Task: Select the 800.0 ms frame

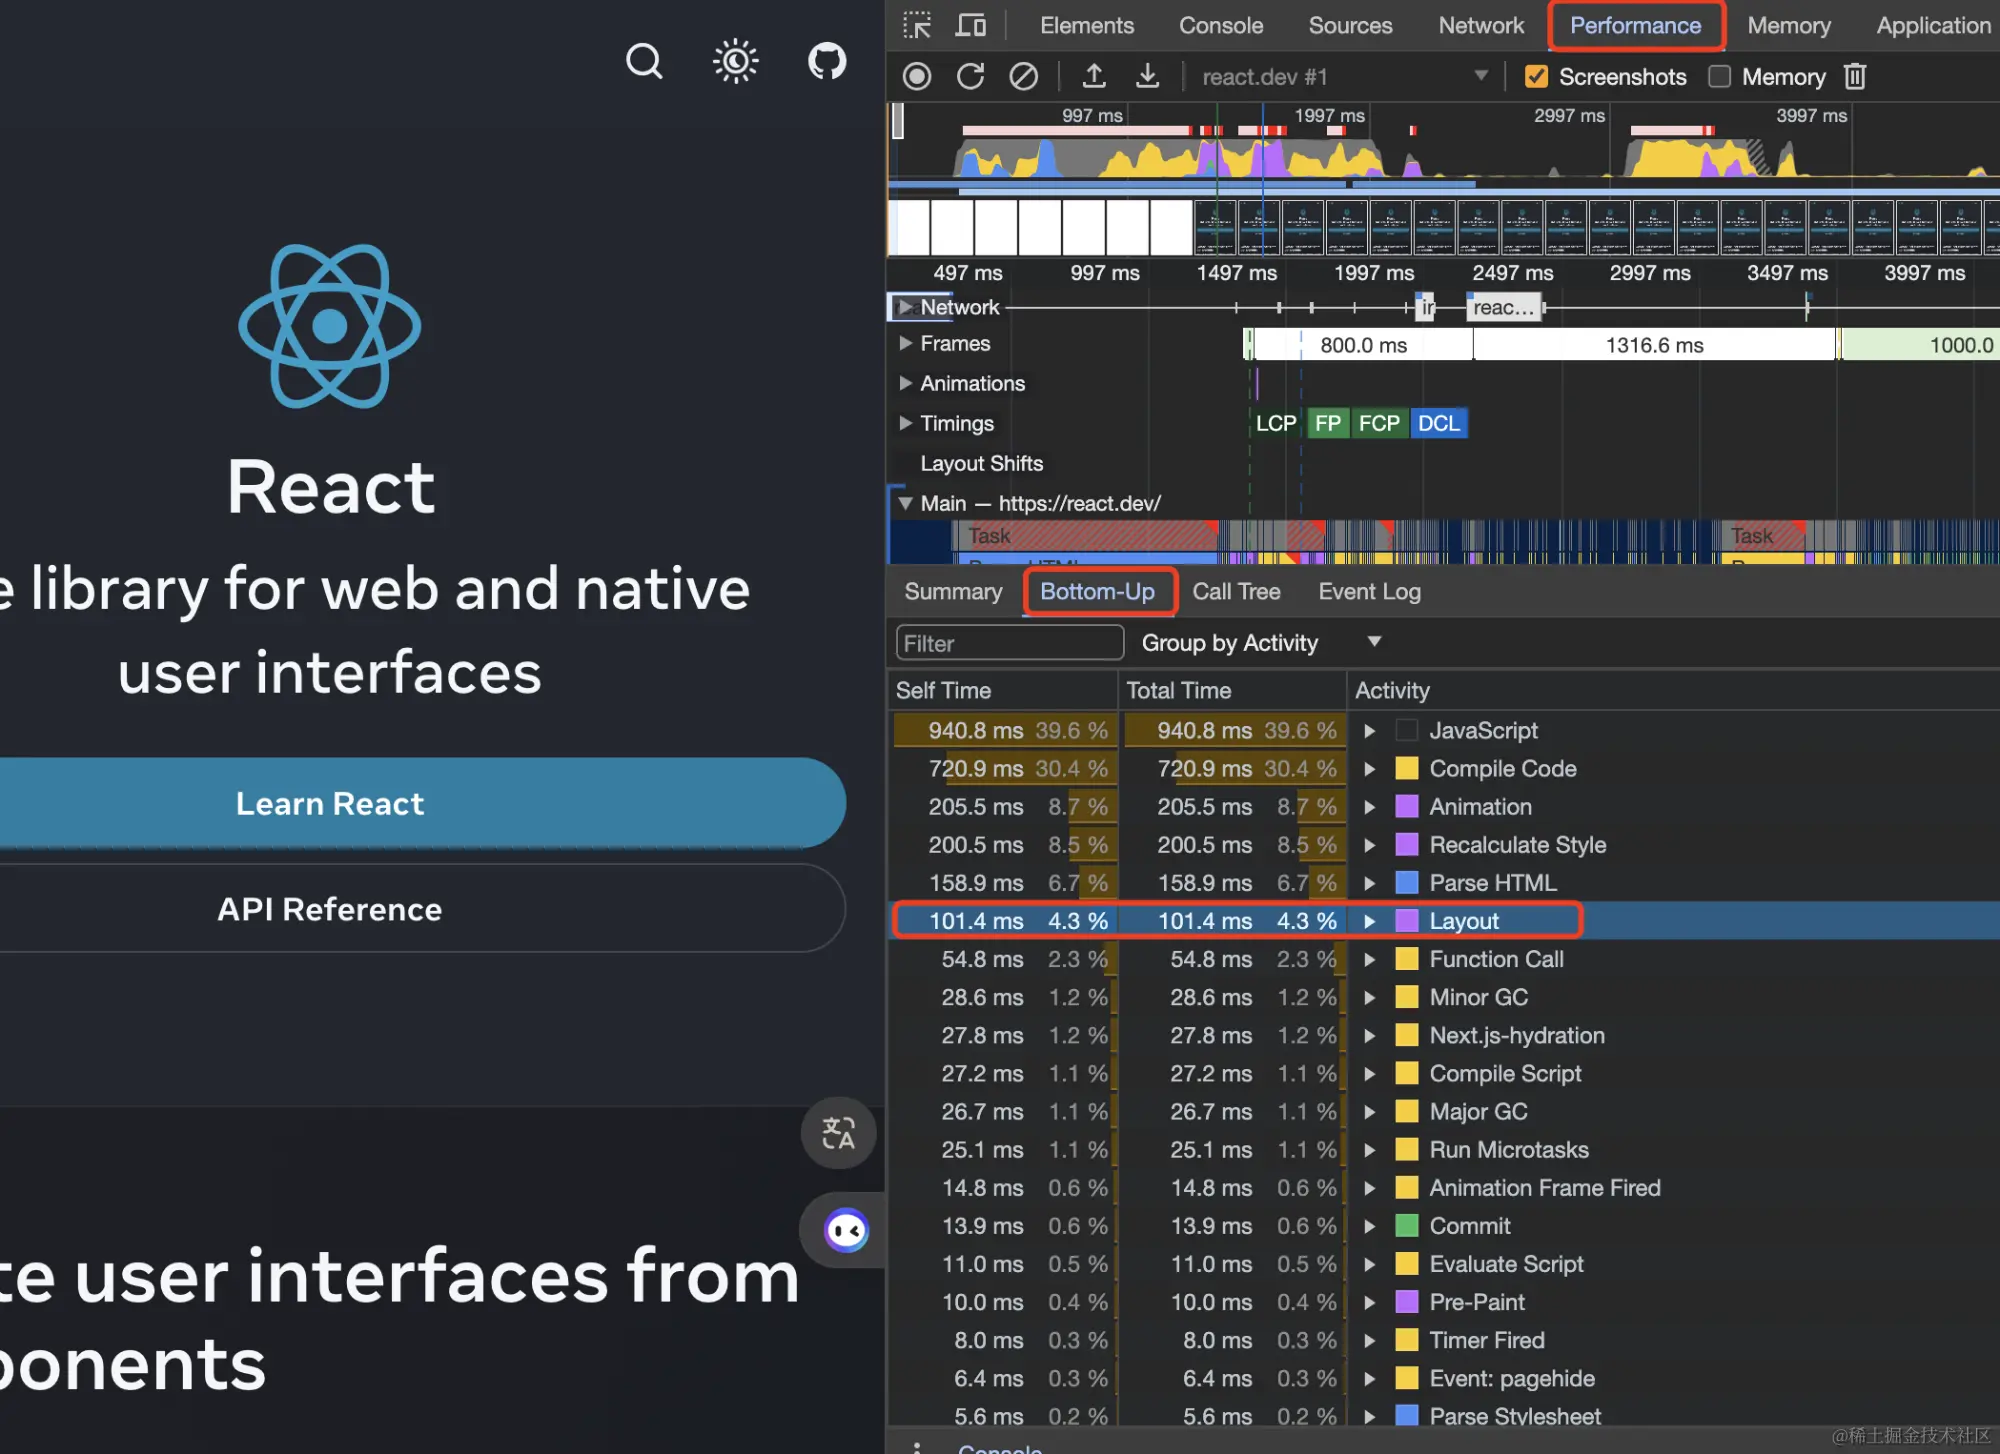Action: point(1363,345)
